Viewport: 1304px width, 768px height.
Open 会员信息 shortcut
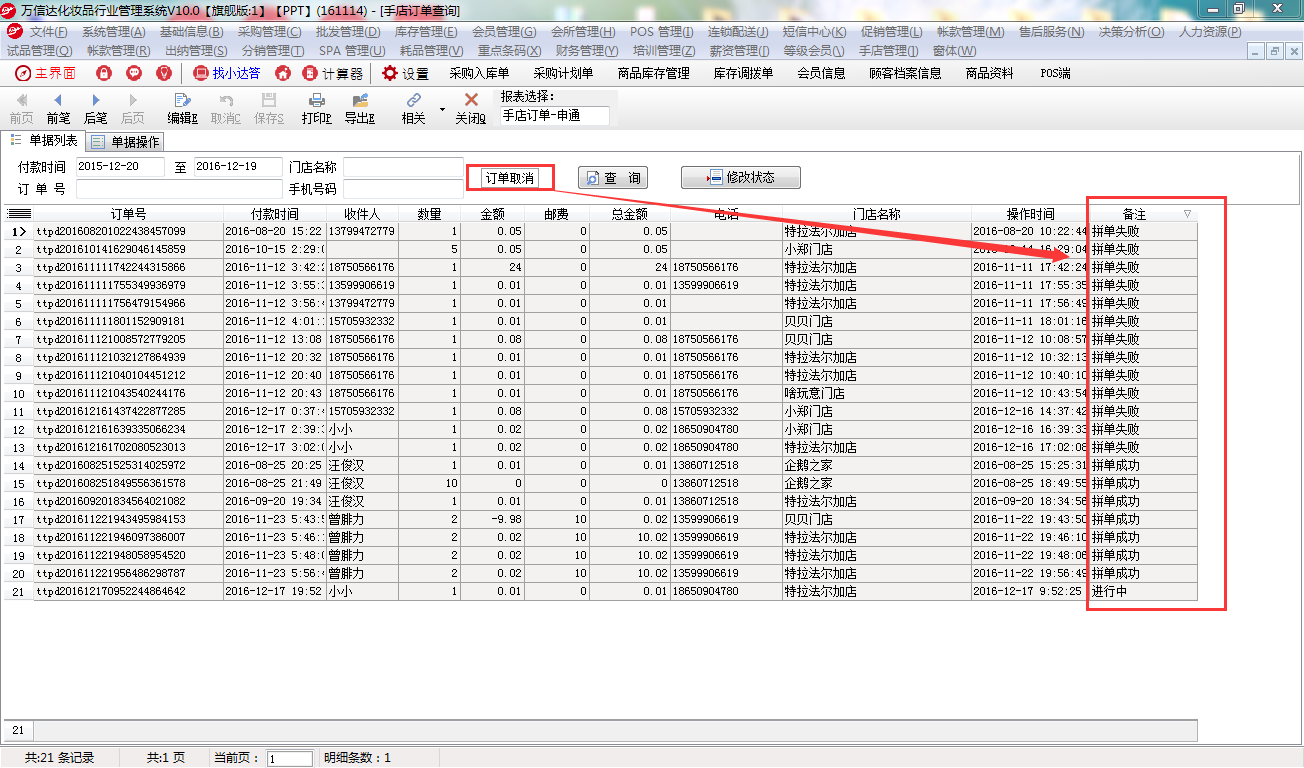(821, 73)
